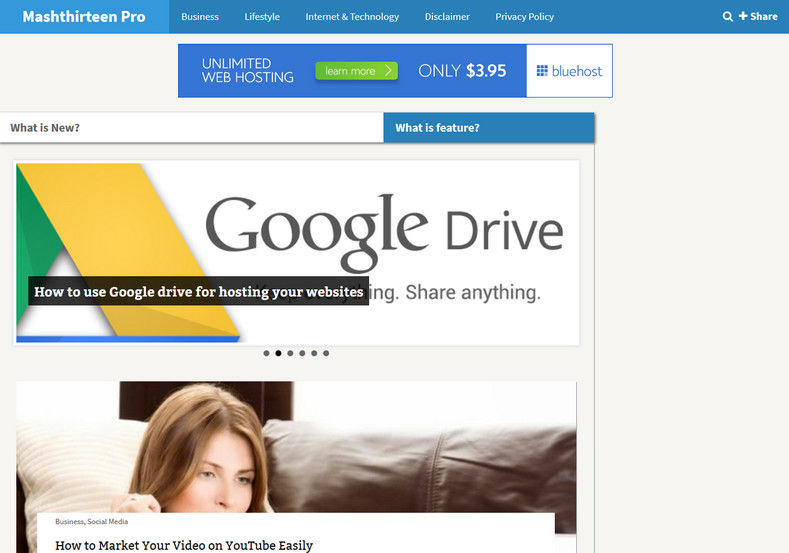Open the Mashthirteen Pro site logo

point(84,17)
